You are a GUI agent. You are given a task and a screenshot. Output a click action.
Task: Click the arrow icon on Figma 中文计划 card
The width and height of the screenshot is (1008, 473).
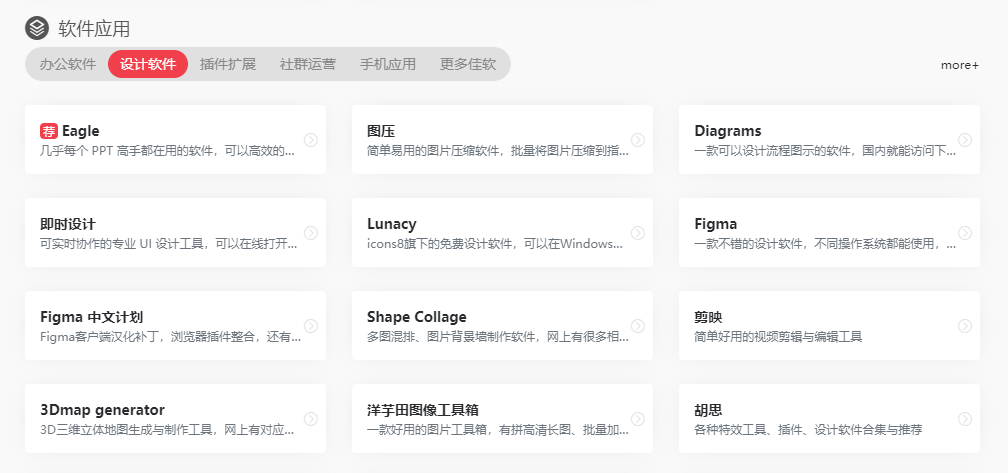pos(310,326)
